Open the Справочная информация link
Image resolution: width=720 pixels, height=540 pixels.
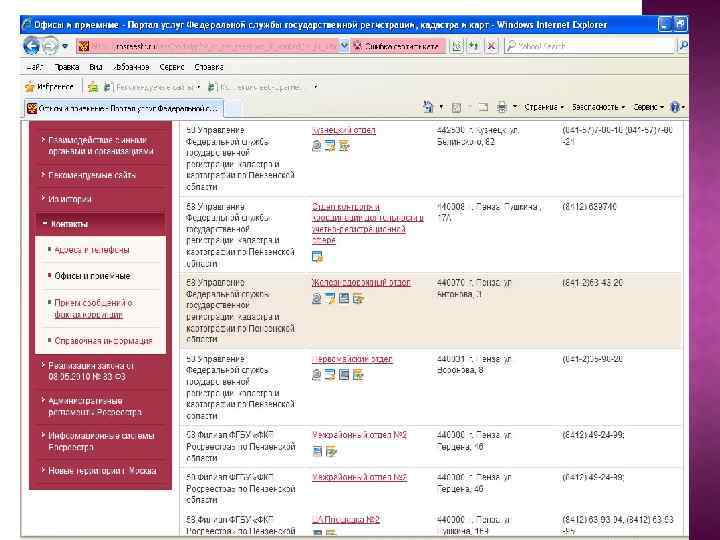(103, 341)
